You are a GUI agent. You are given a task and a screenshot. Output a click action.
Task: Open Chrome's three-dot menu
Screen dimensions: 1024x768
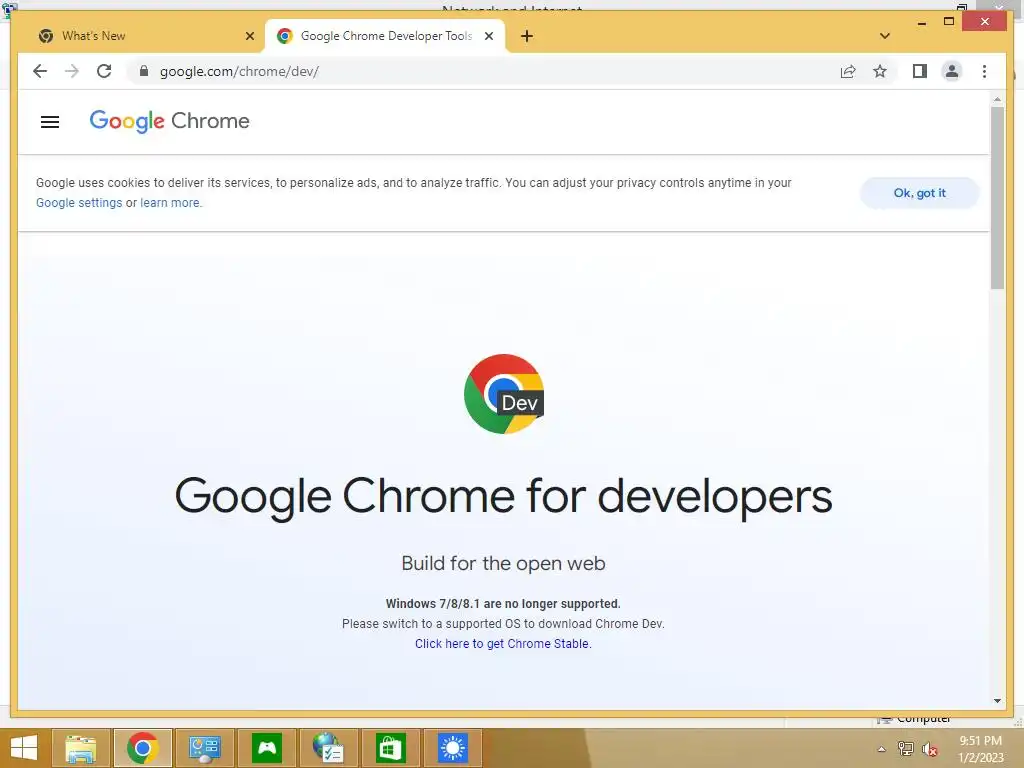984,71
